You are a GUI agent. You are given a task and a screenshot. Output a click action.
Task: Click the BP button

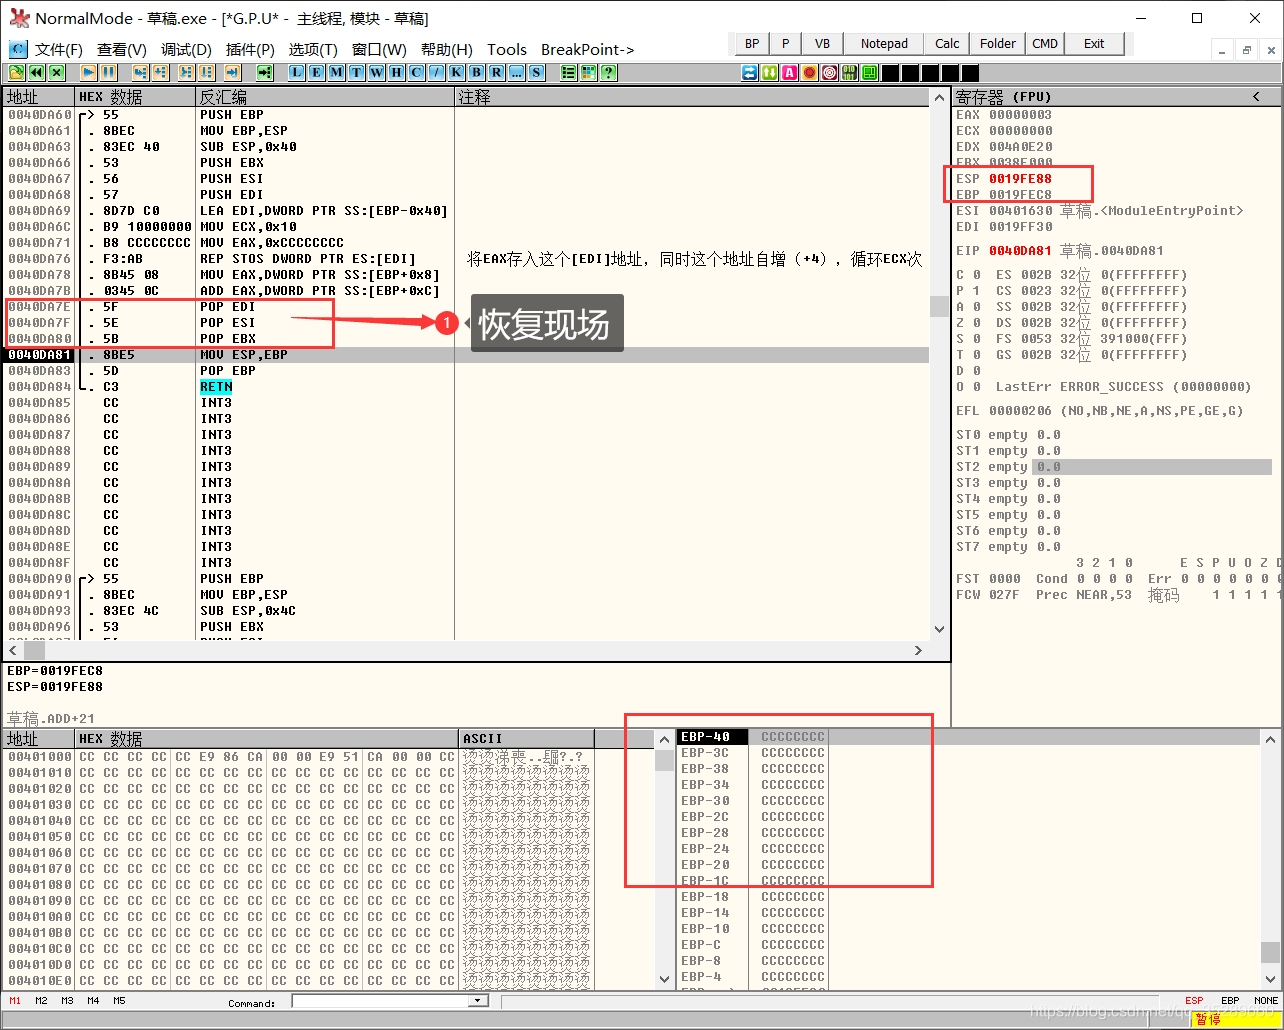click(752, 44)
